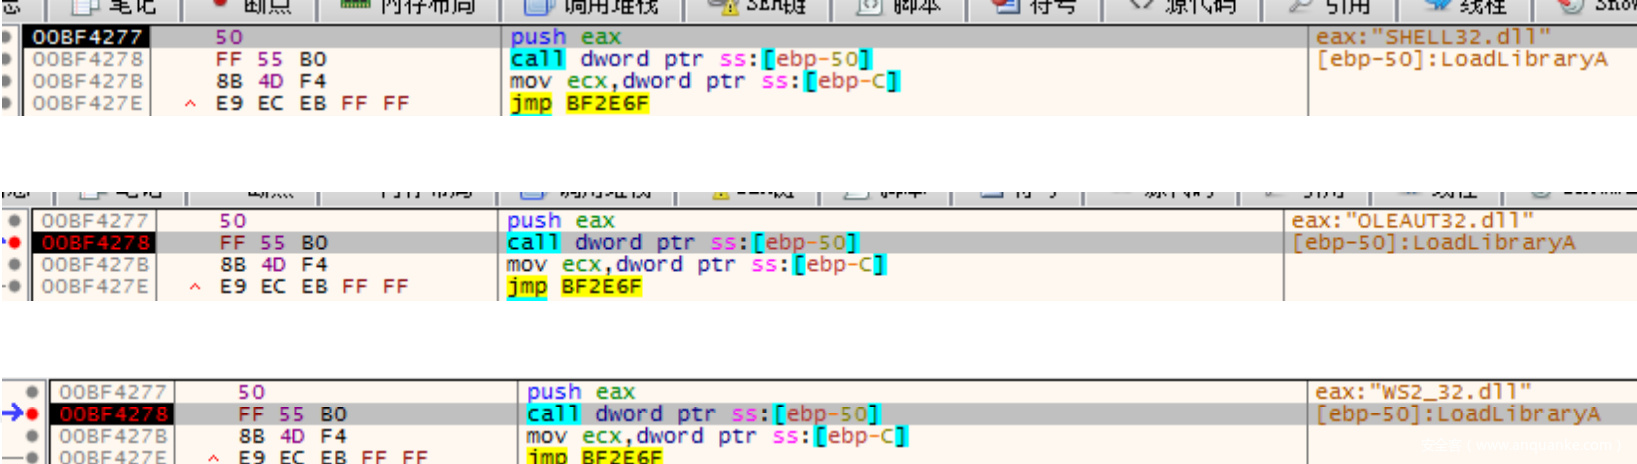Open the 调用堆栈 call stack tab
Viewport: 1637px width, 464px height.
click(592, 7)
